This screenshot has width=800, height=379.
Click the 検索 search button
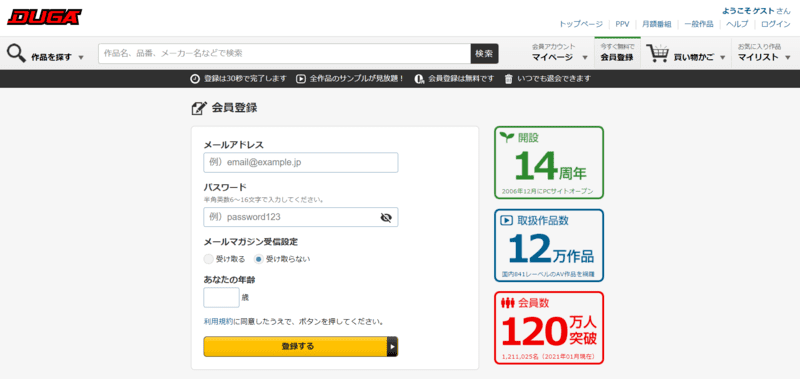coord(484,54)
